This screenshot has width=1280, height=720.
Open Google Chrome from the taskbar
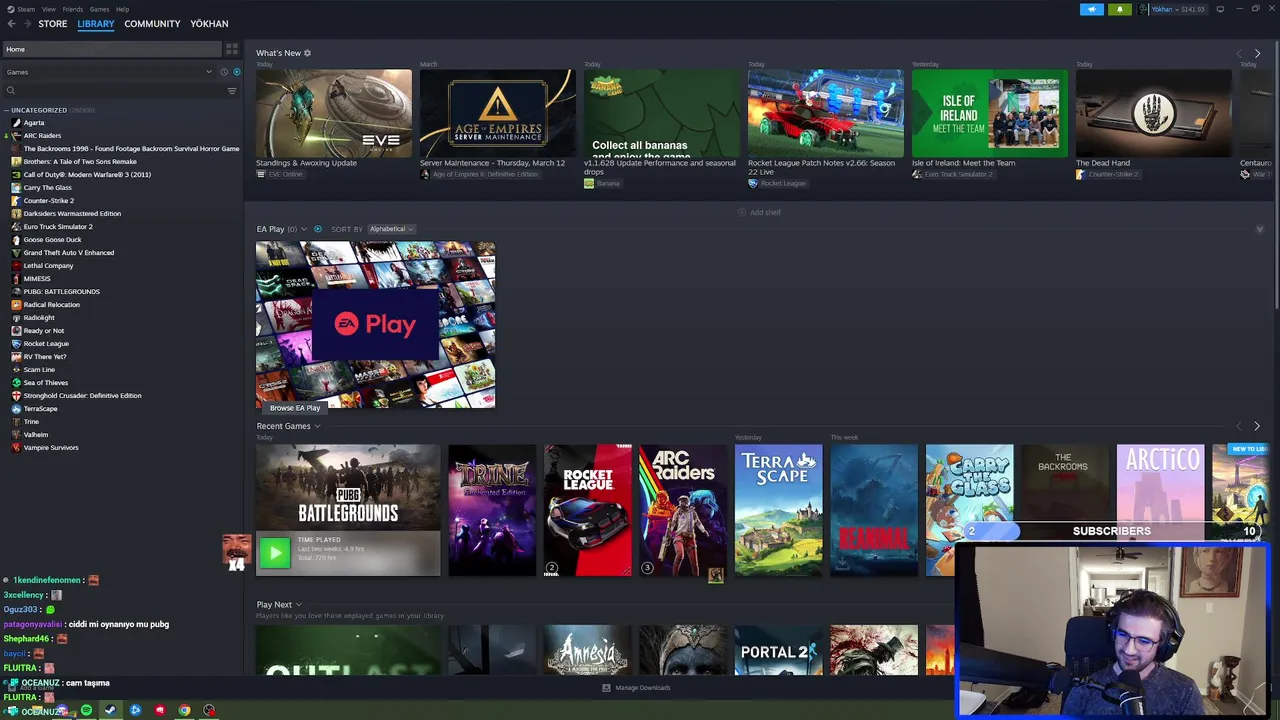coord(184,711)
